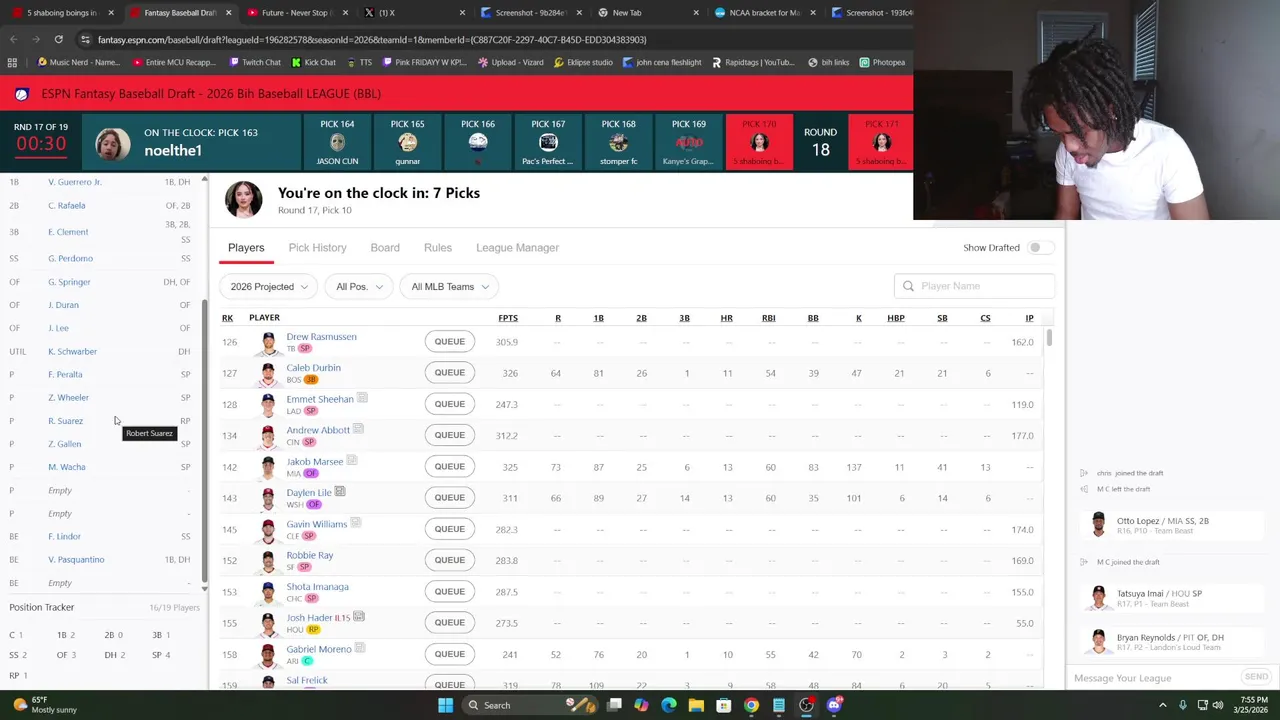Click noelthe1 avatar on the clock
This screenshot has height=720, width=1280.
[x=113, y=144]
